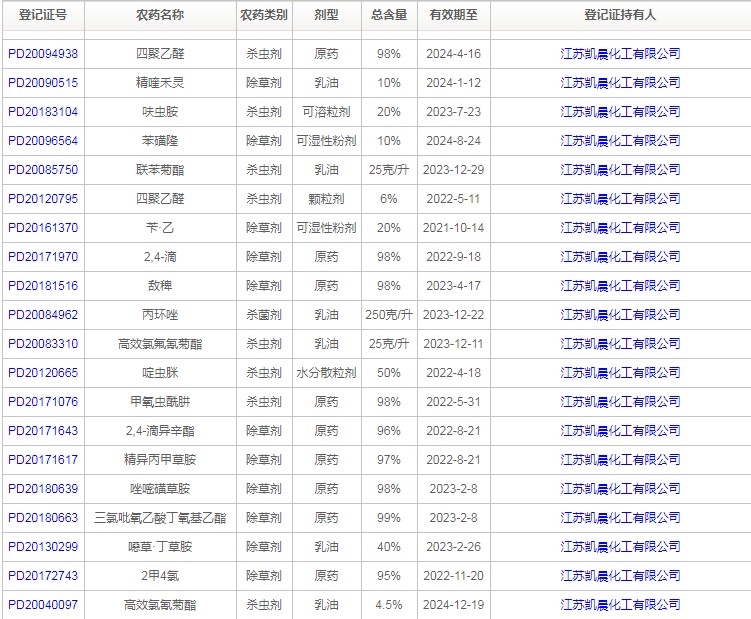
Task: Open registration PD20181516 link
Action: point(43,286)
